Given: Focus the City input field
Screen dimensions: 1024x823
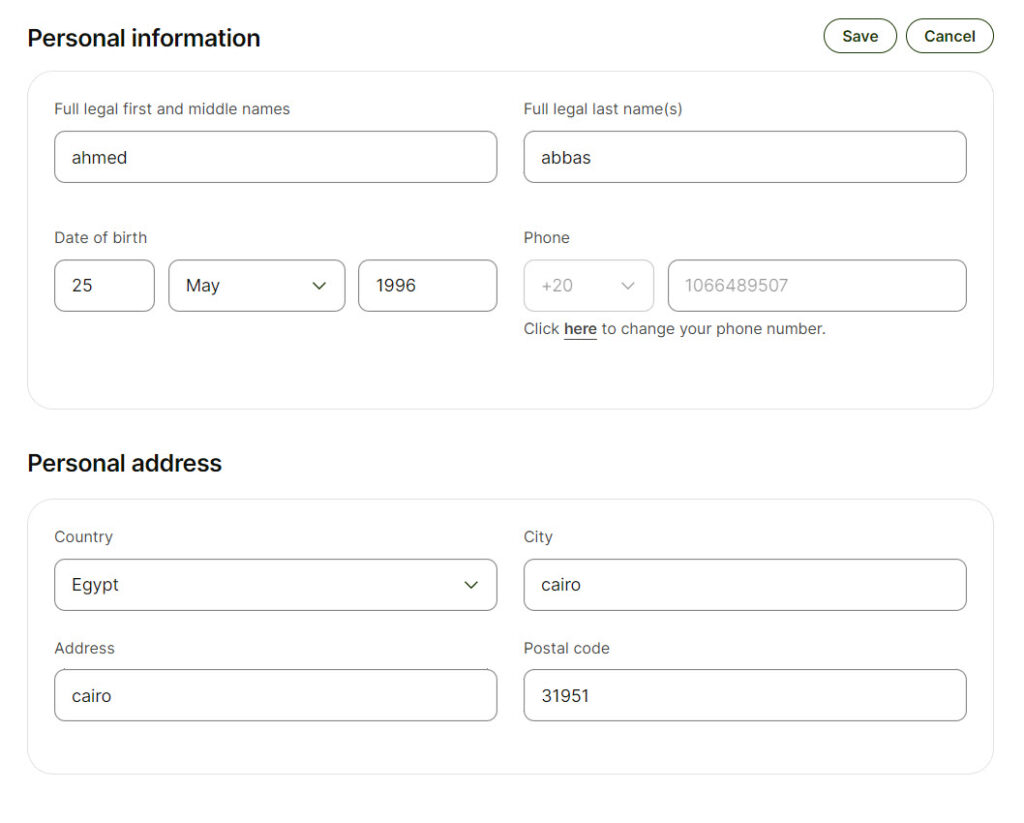Looking at the screenshot, I should [745, 585].
